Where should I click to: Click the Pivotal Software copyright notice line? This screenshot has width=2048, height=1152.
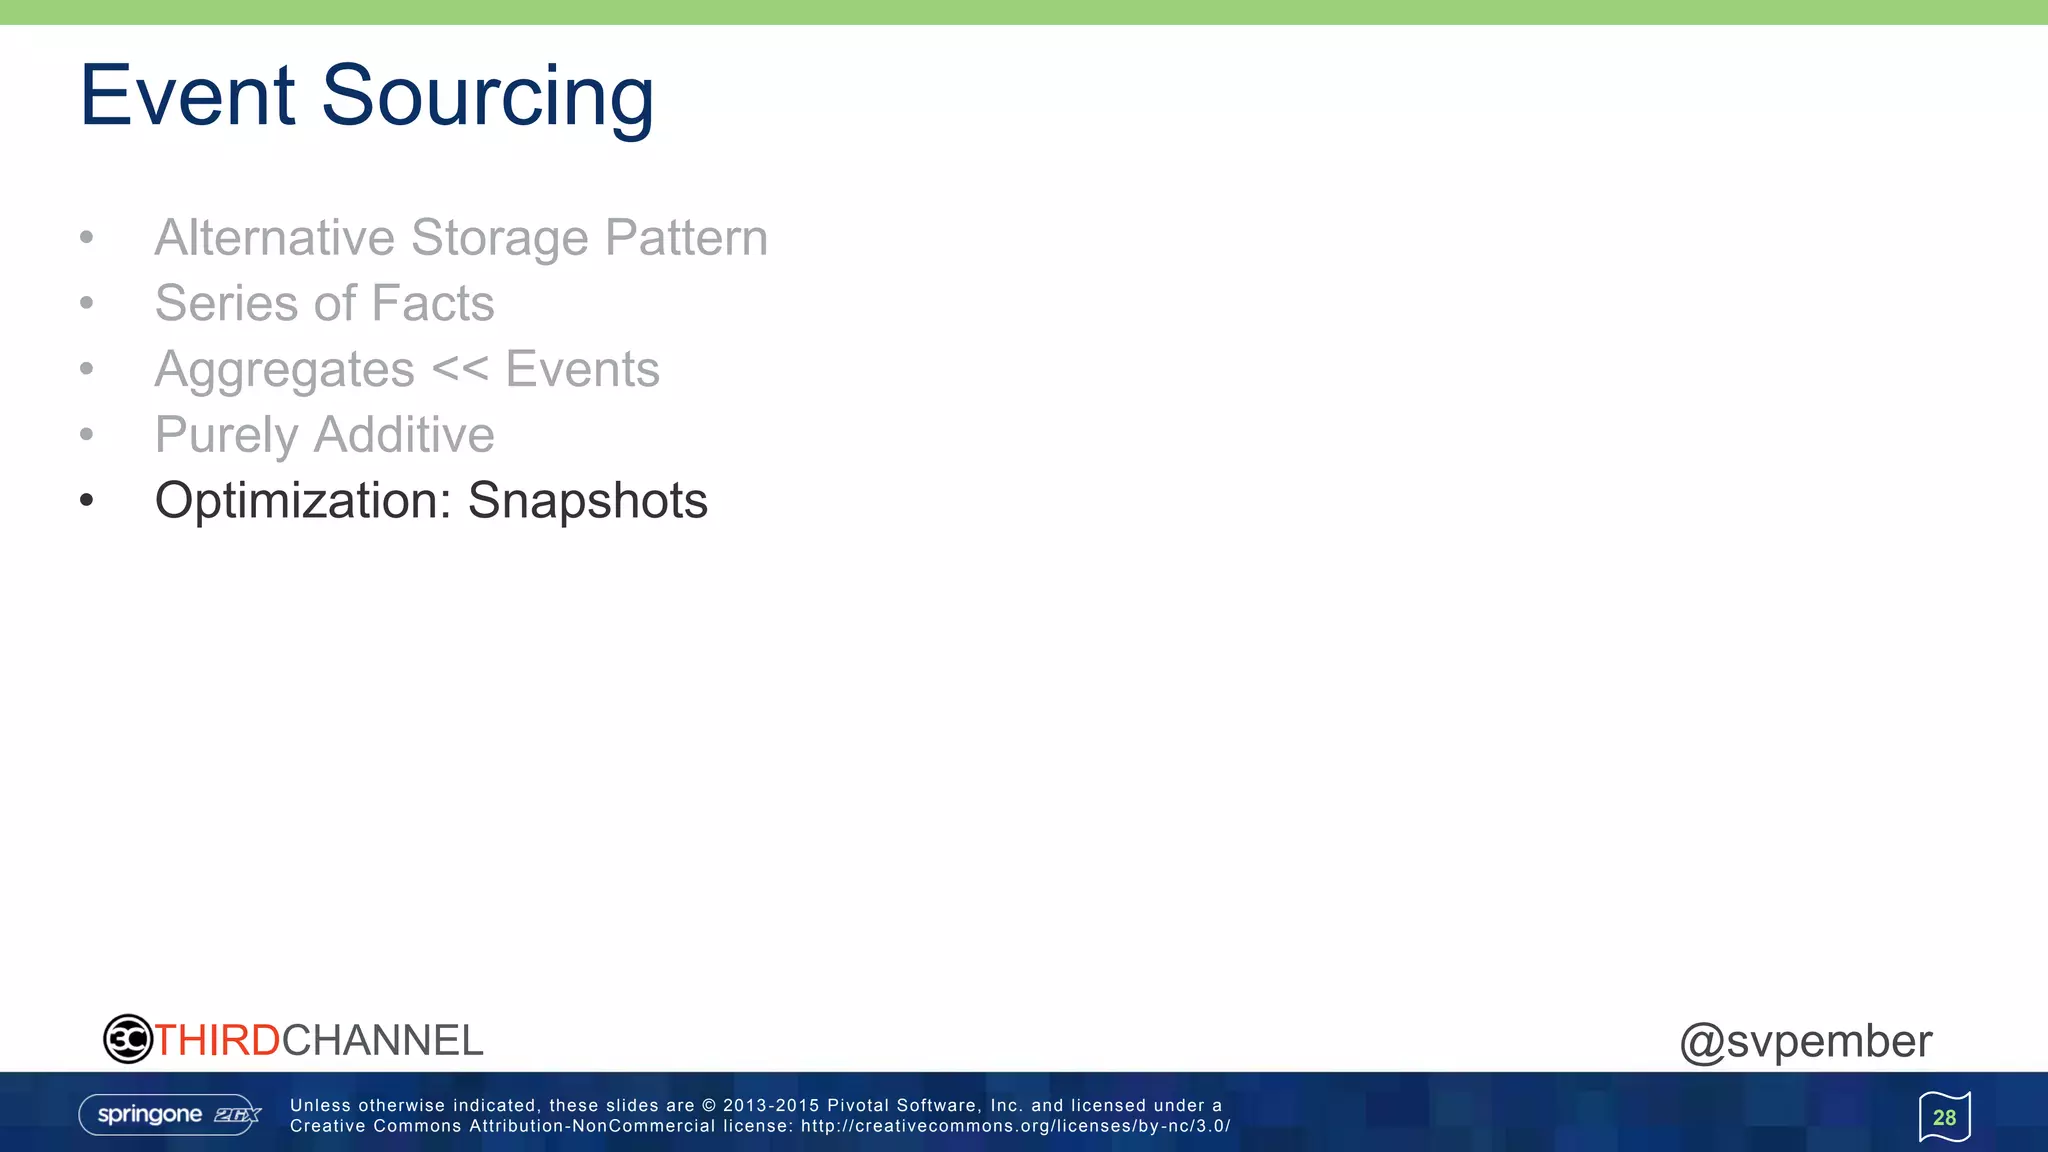pos(756,1105)
